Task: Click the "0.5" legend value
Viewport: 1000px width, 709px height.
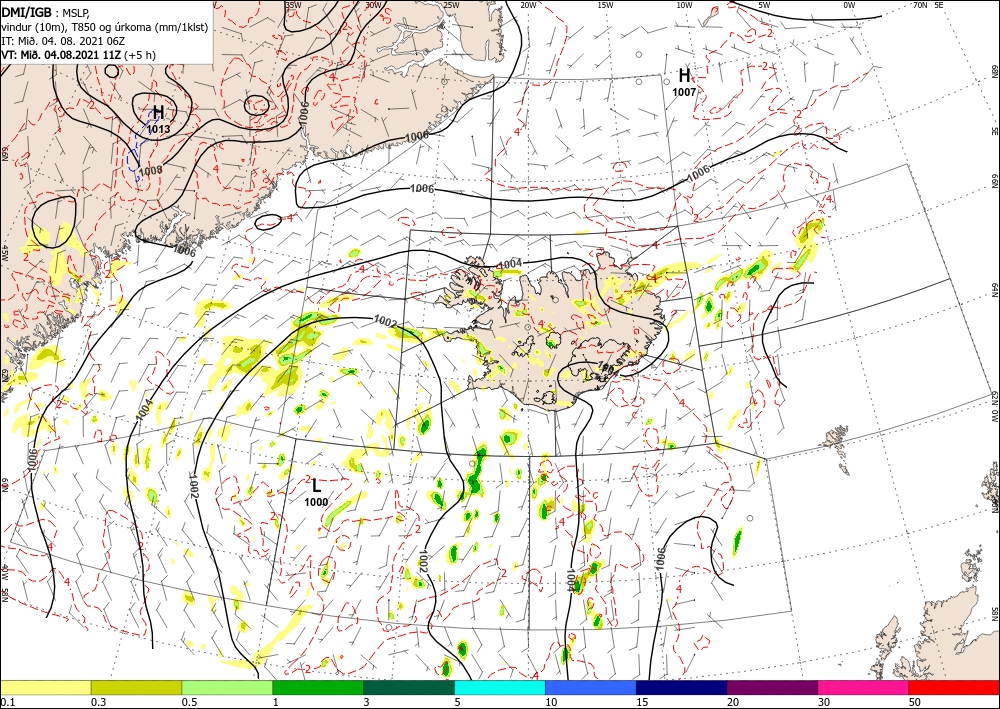Action: coord(188,702)
